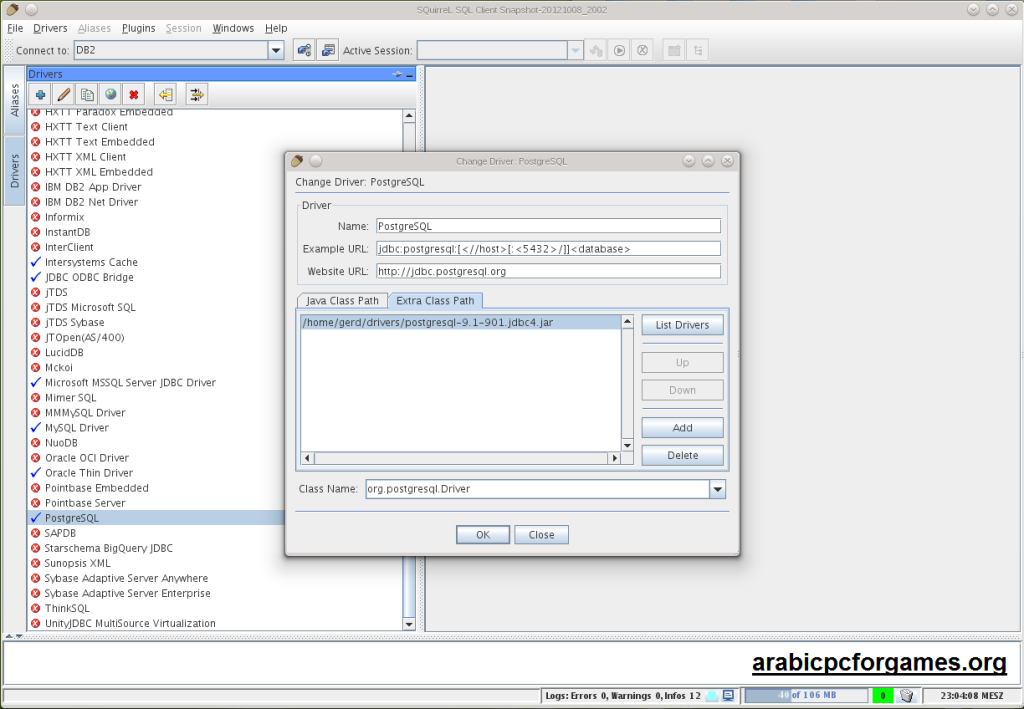The image size is (1024, 709).
Task: Click the Website URL input field
Action: click(548, 271)
